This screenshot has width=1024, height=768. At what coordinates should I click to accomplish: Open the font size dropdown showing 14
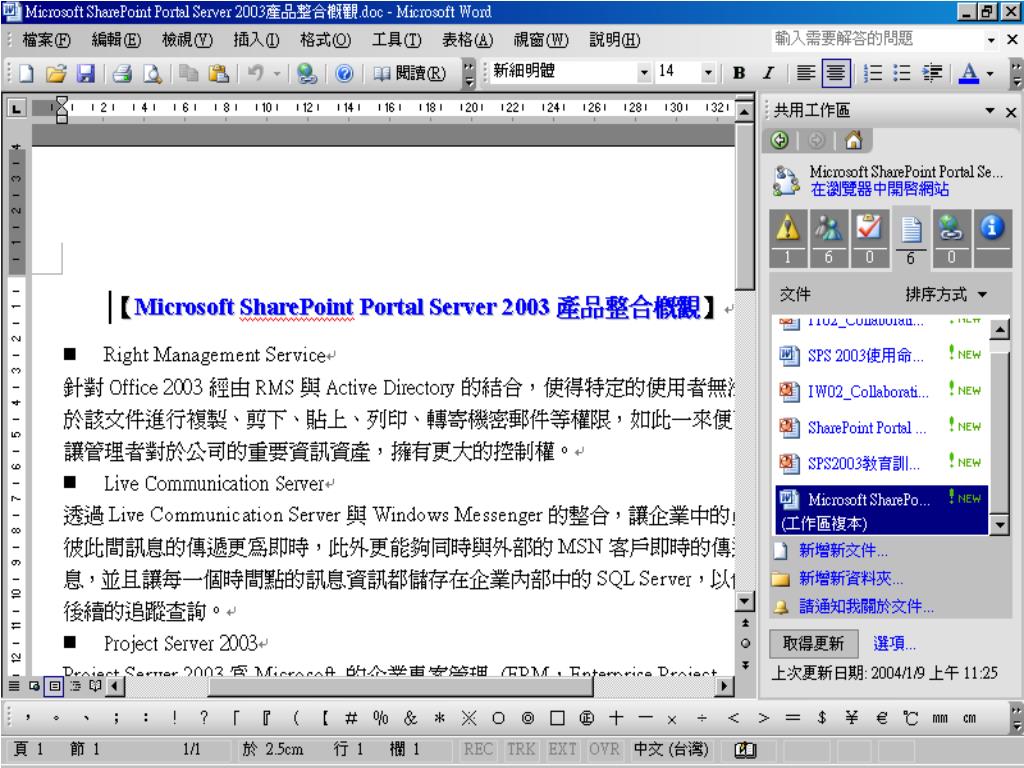[708, 72]
